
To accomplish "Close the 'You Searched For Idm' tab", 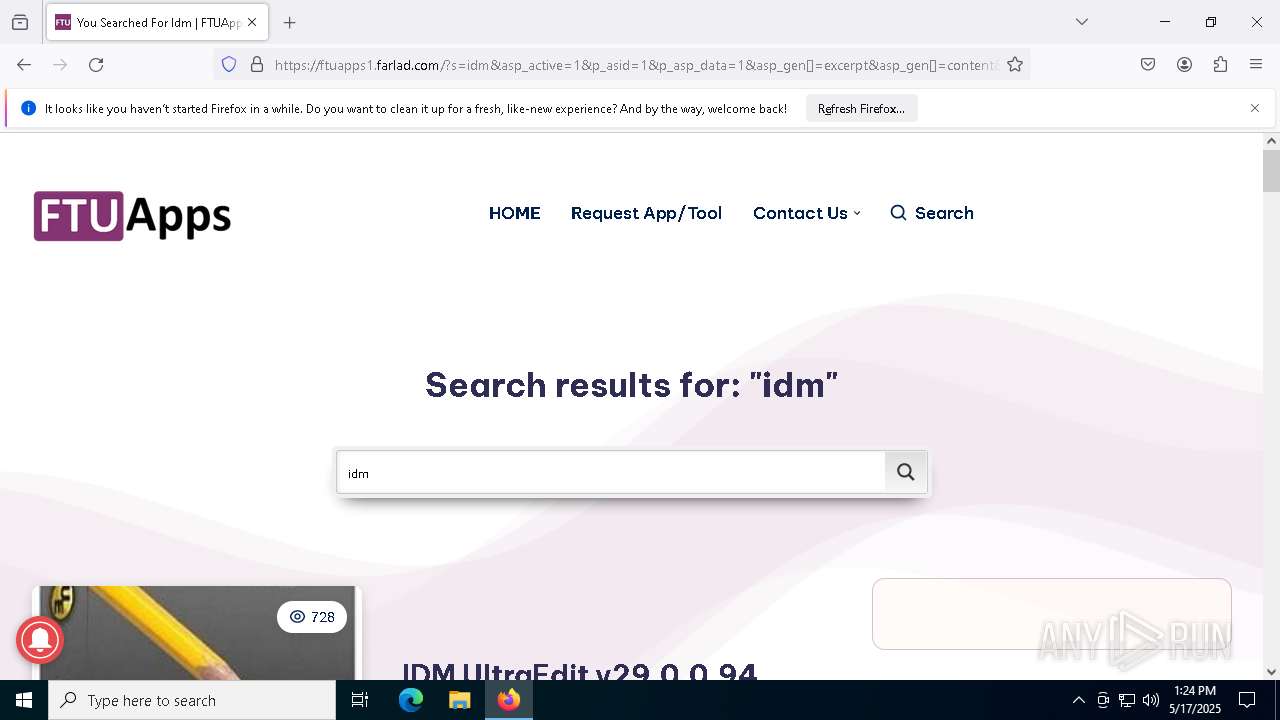I will (x=252, y=22).
